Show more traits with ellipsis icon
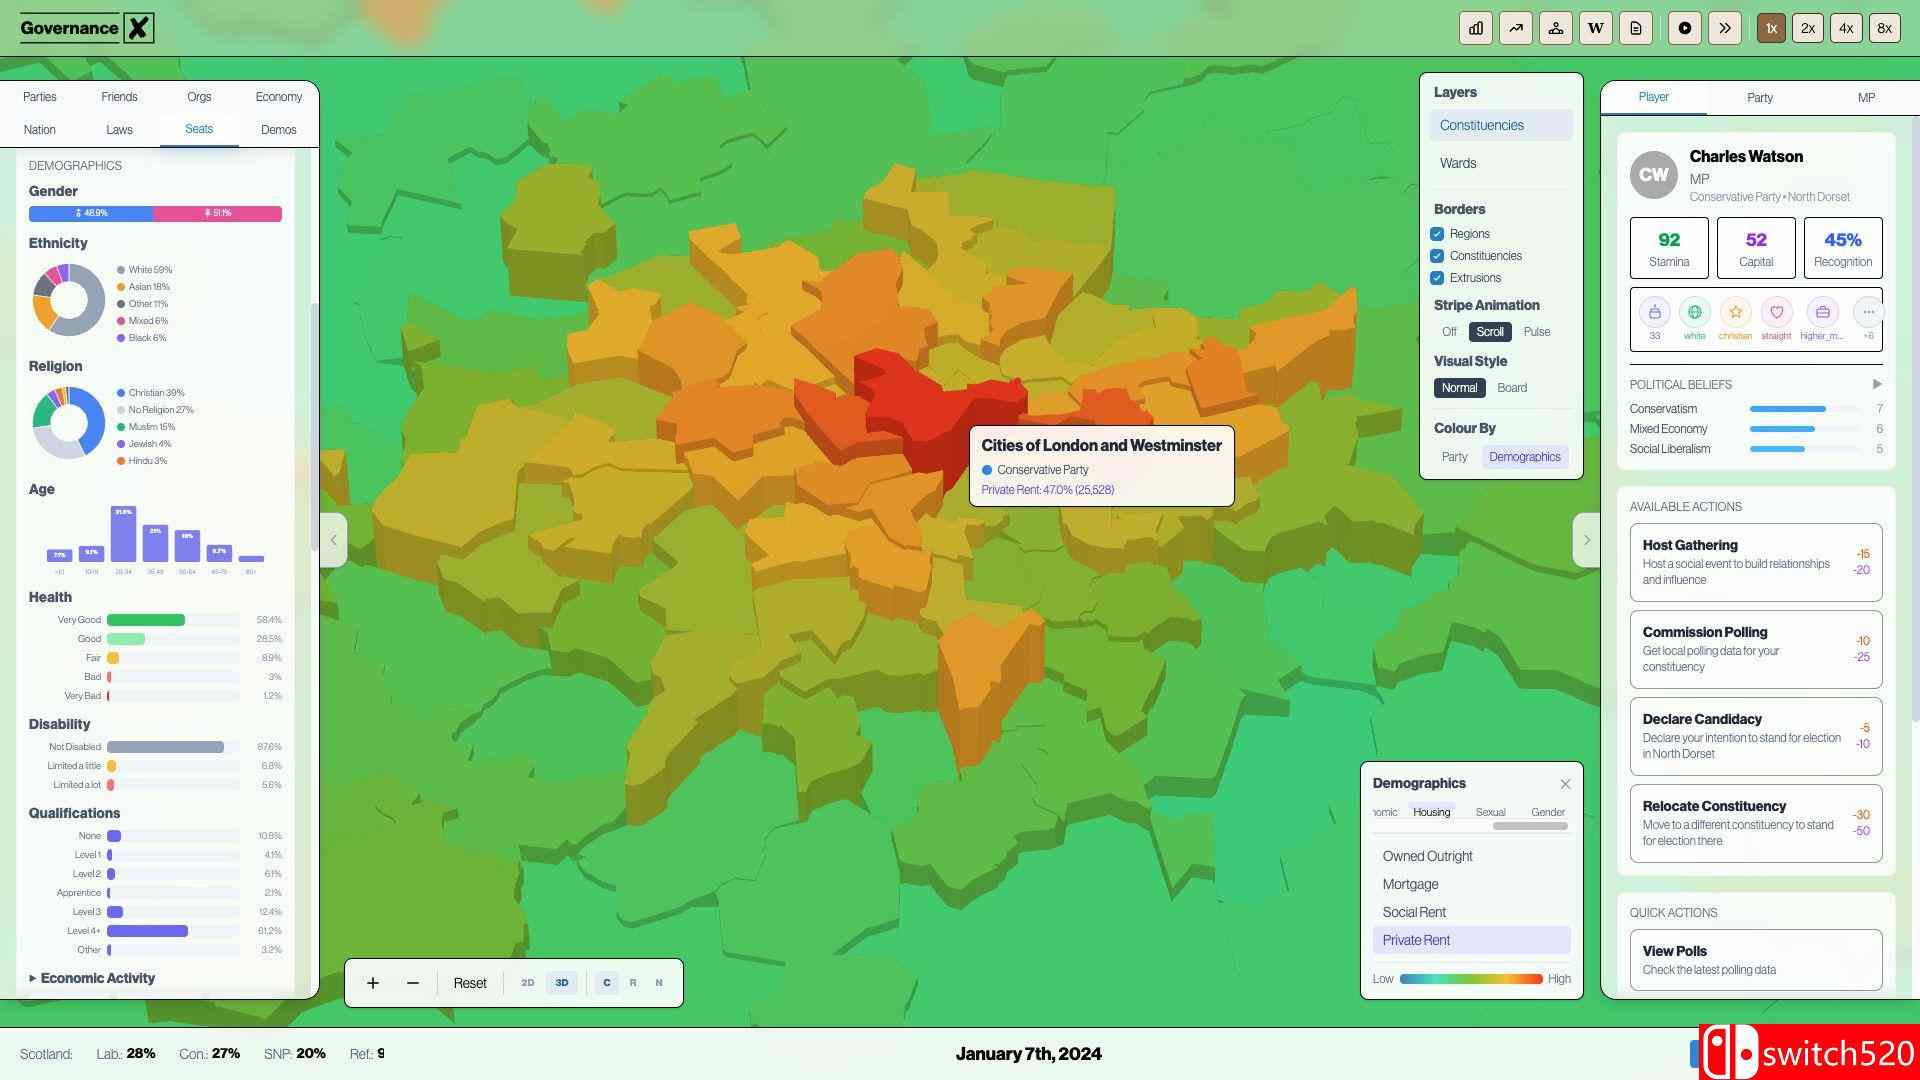 pyautogui.click(x=1868, y=312)
